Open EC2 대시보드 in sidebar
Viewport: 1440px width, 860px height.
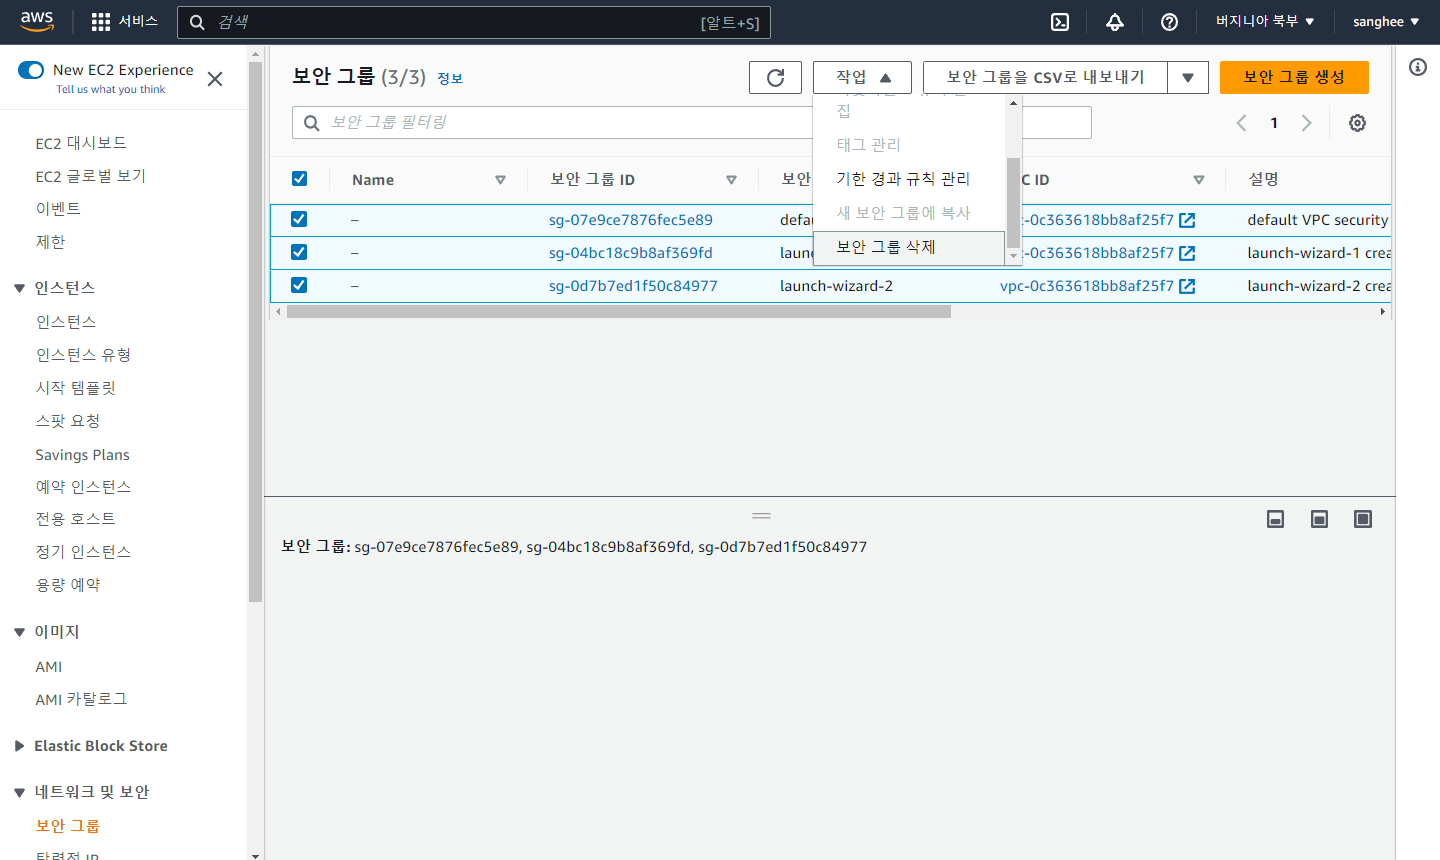[81, 143]
